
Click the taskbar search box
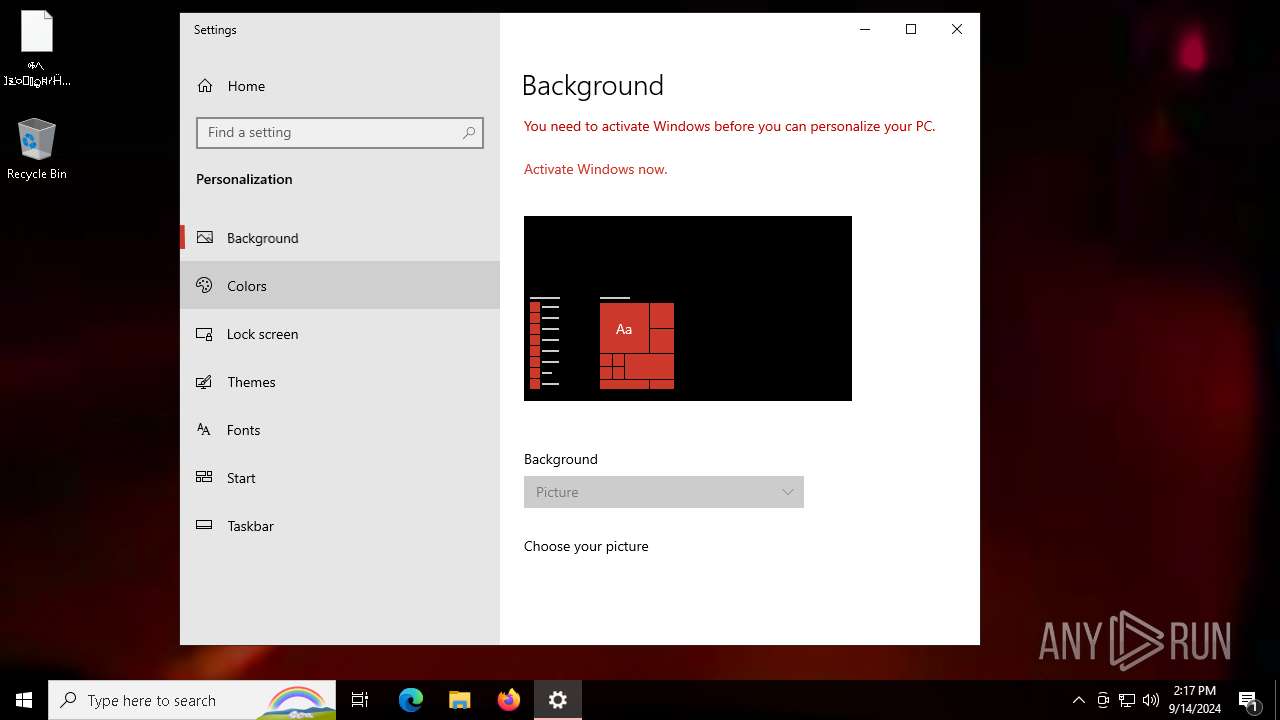click(x=194, y=700)
